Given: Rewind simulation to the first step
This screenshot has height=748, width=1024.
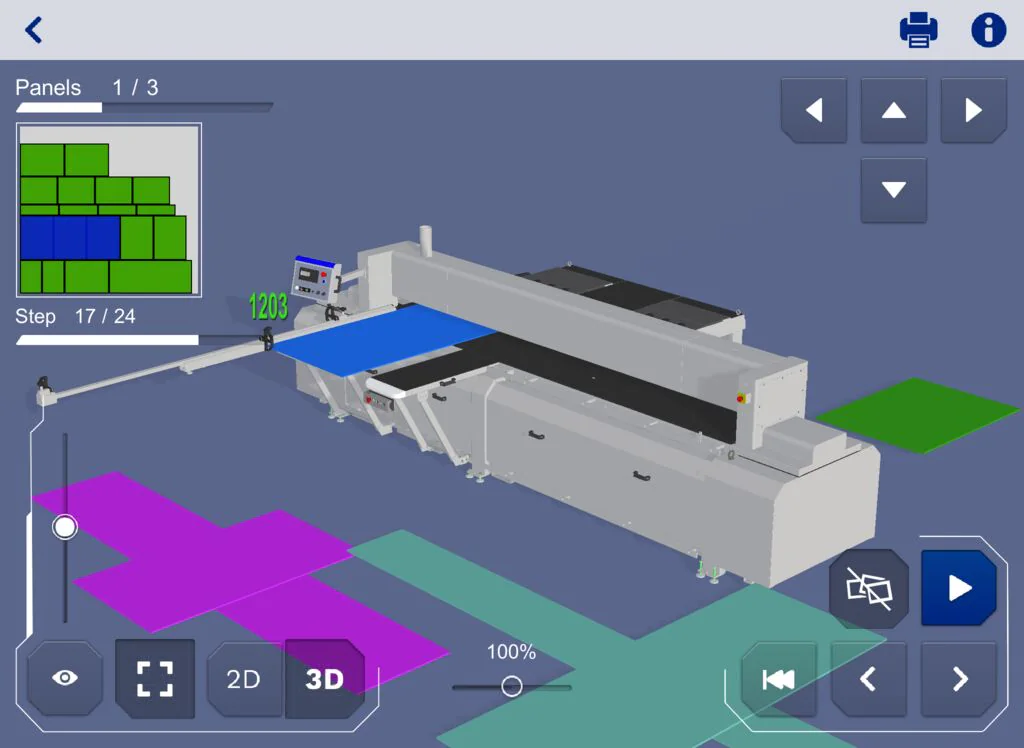Looking at the screenshot, I should pyautogui.click(x=779, y=679).
